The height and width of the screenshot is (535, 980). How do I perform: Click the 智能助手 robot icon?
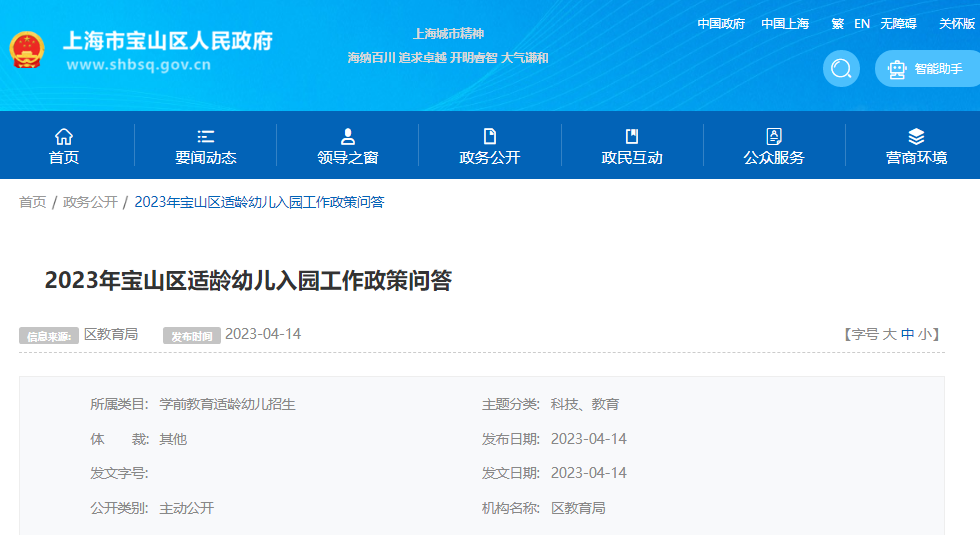coord(897,69)
